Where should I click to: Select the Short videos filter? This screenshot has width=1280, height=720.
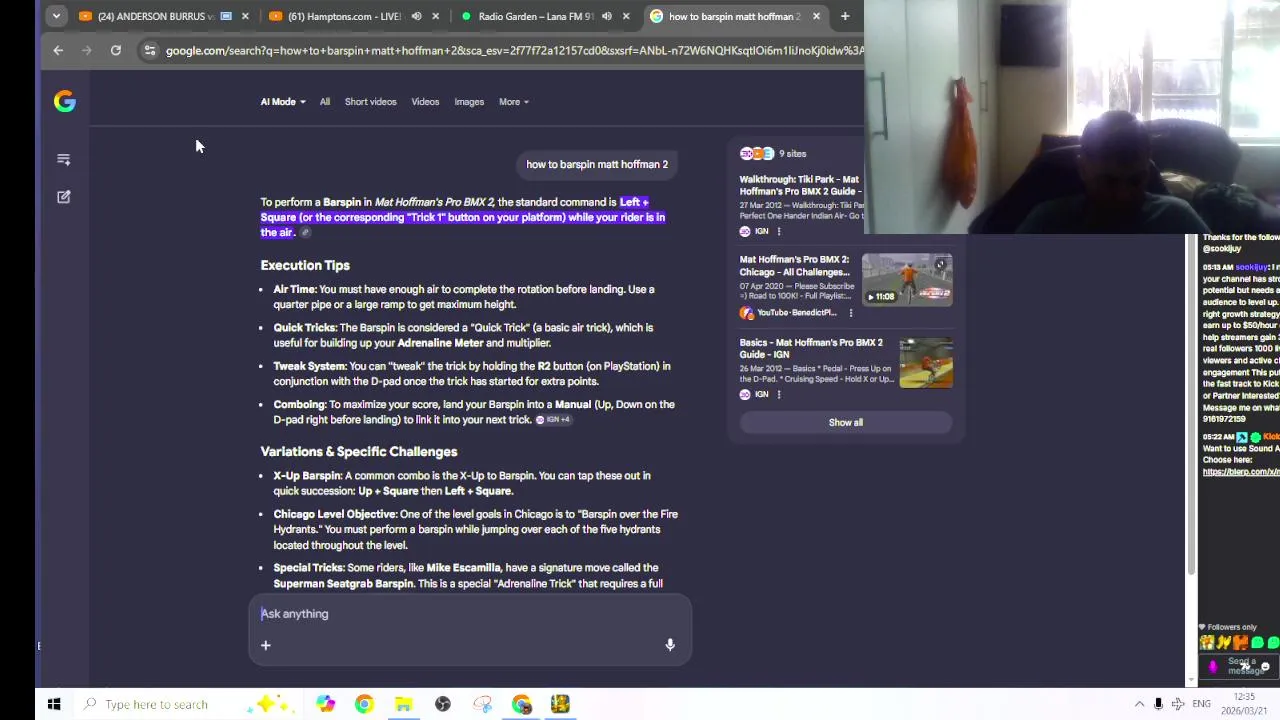(370, 101)
